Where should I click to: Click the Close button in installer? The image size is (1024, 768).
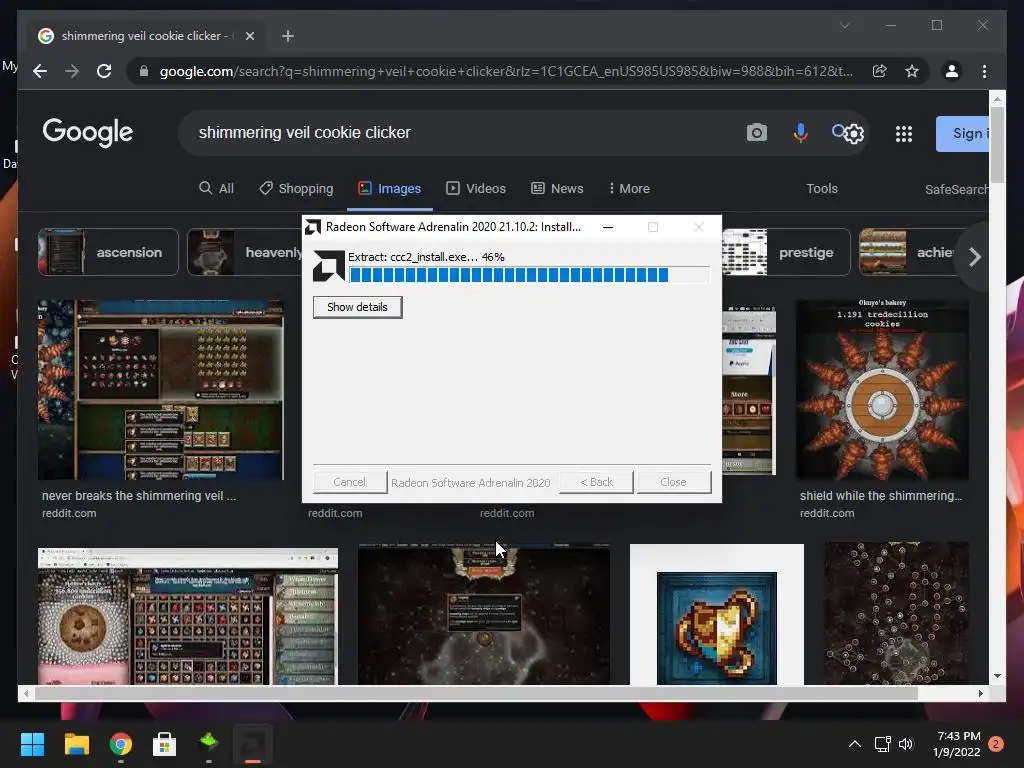pos(673,482)
